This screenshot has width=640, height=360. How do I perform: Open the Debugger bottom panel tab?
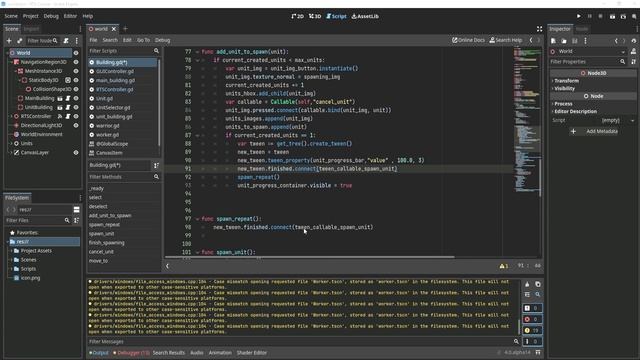tap(131, 353)
